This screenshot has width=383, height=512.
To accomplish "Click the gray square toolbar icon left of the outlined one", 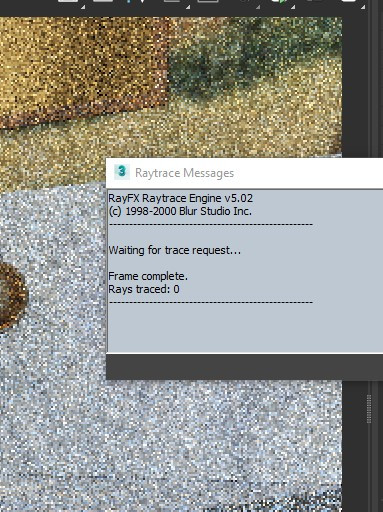I will click(x=172, y=2).
